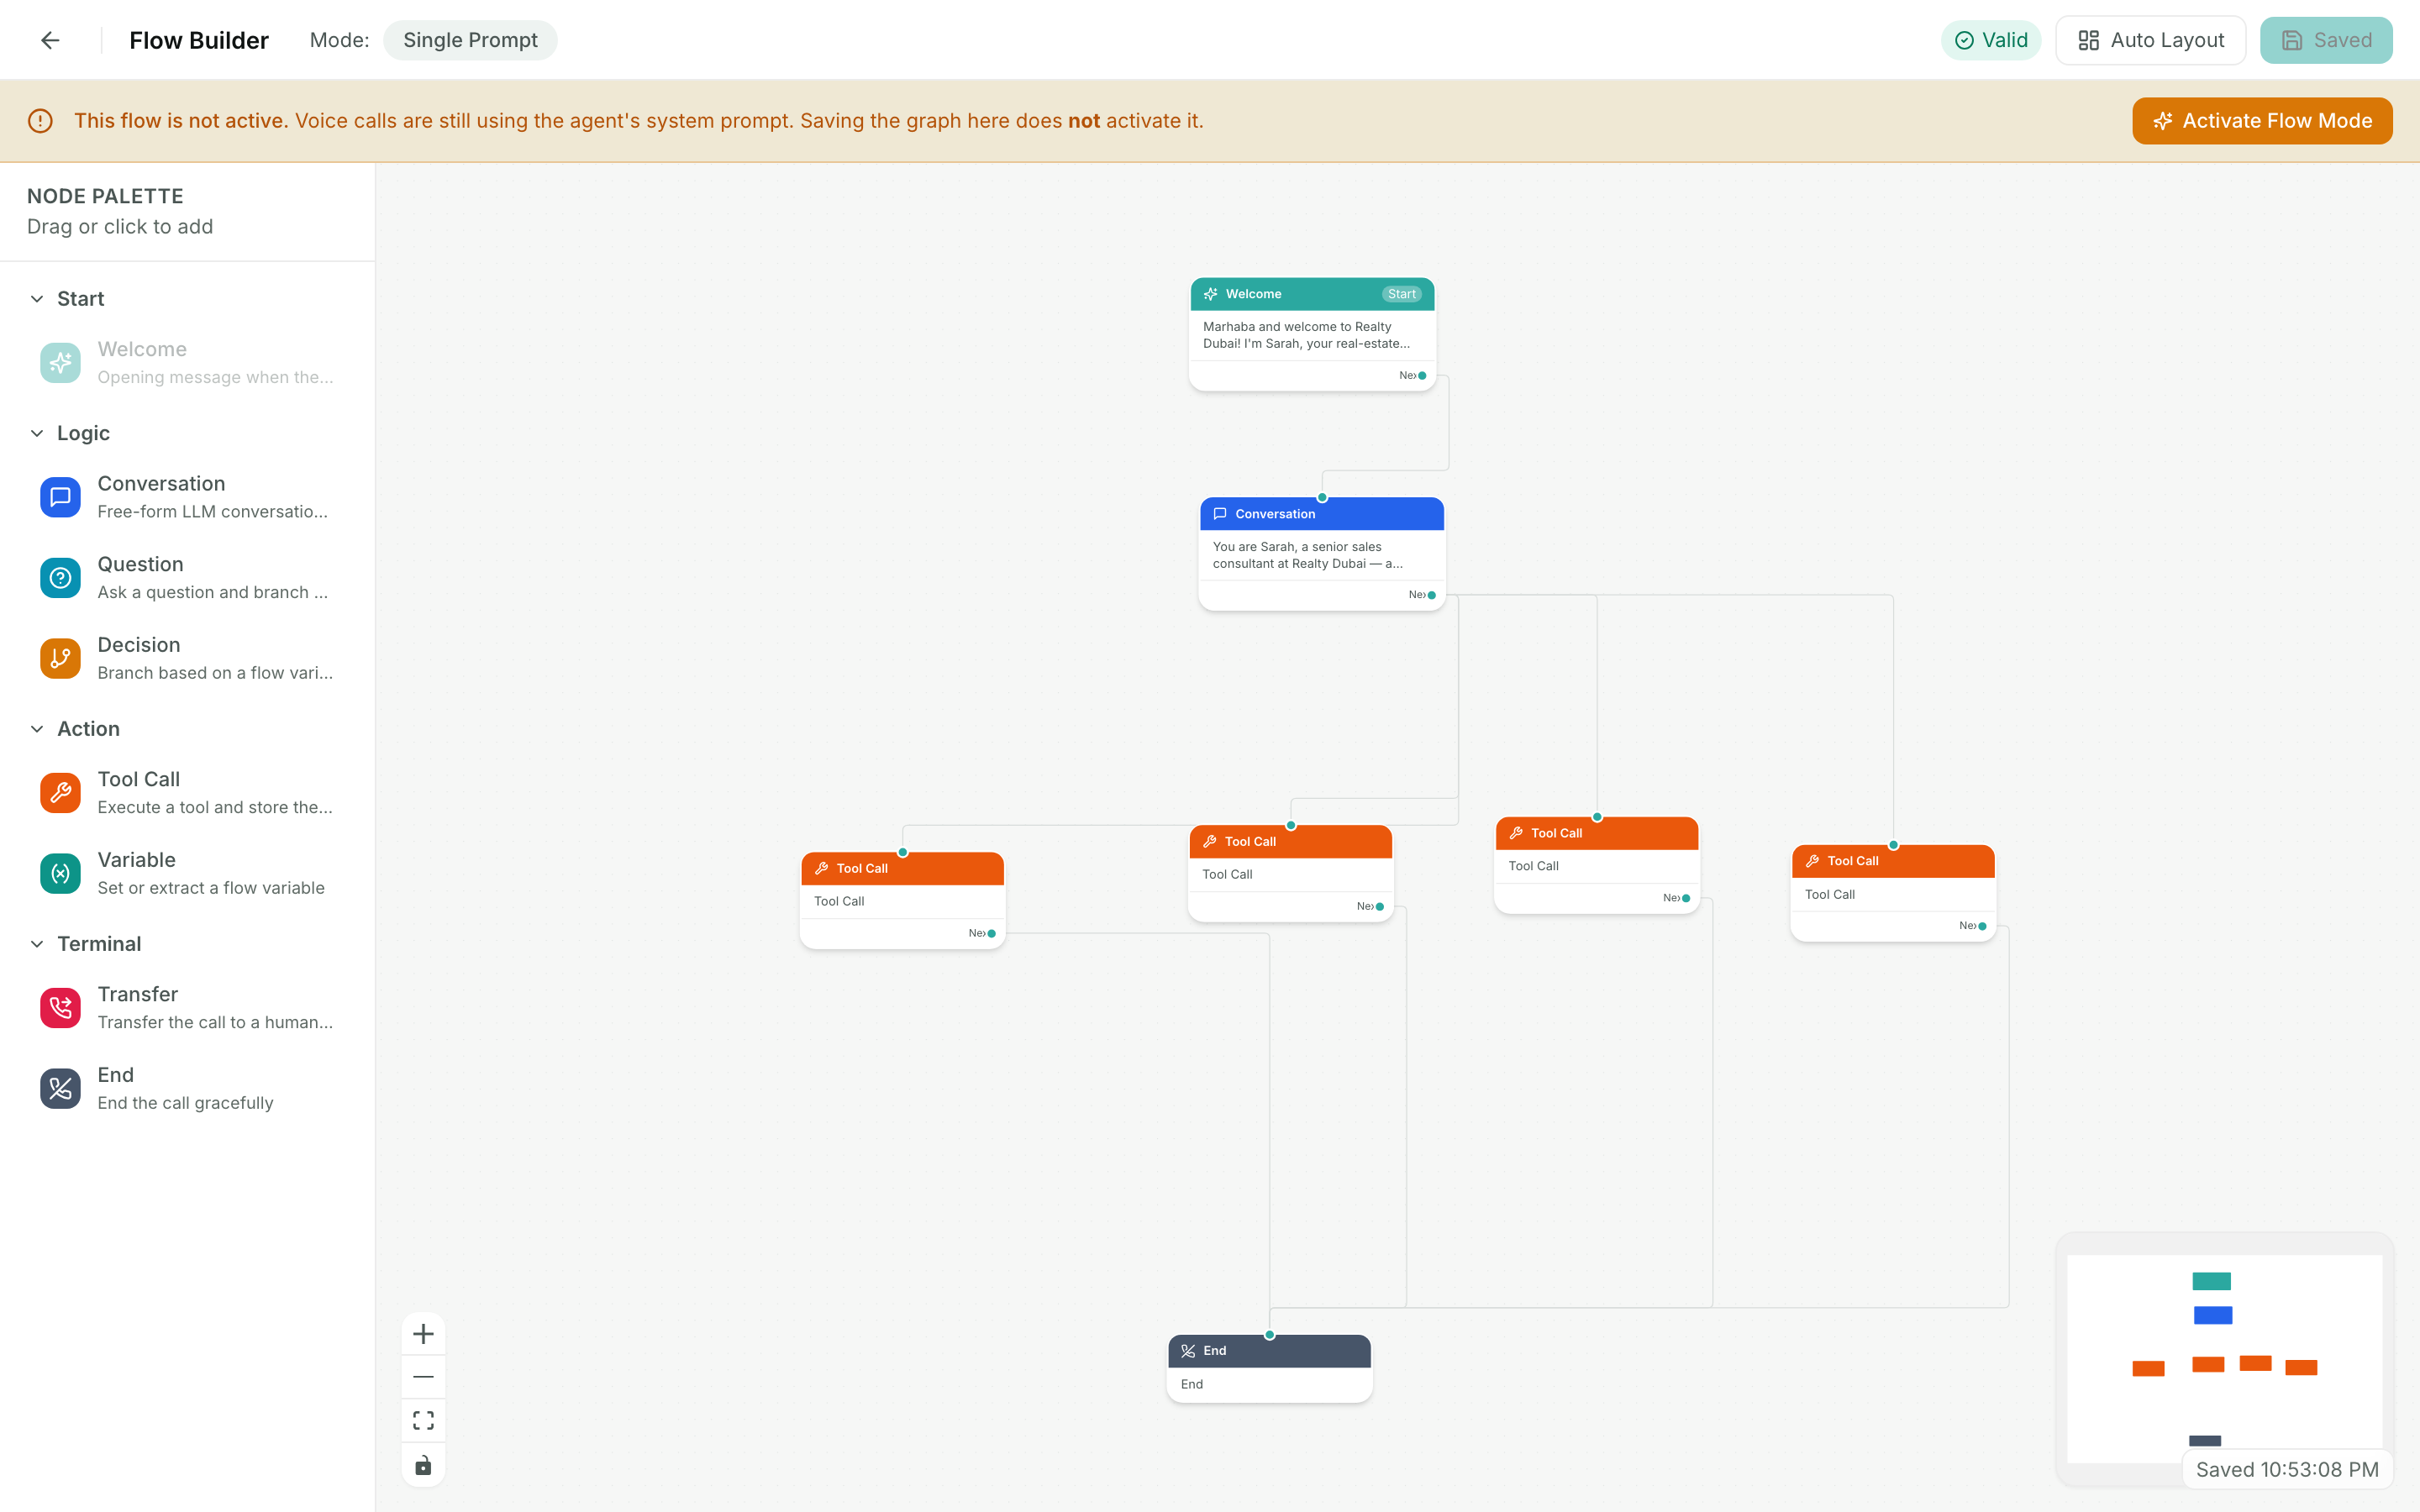
Task: Click the End palette icon
Action: coord(60,1088)
